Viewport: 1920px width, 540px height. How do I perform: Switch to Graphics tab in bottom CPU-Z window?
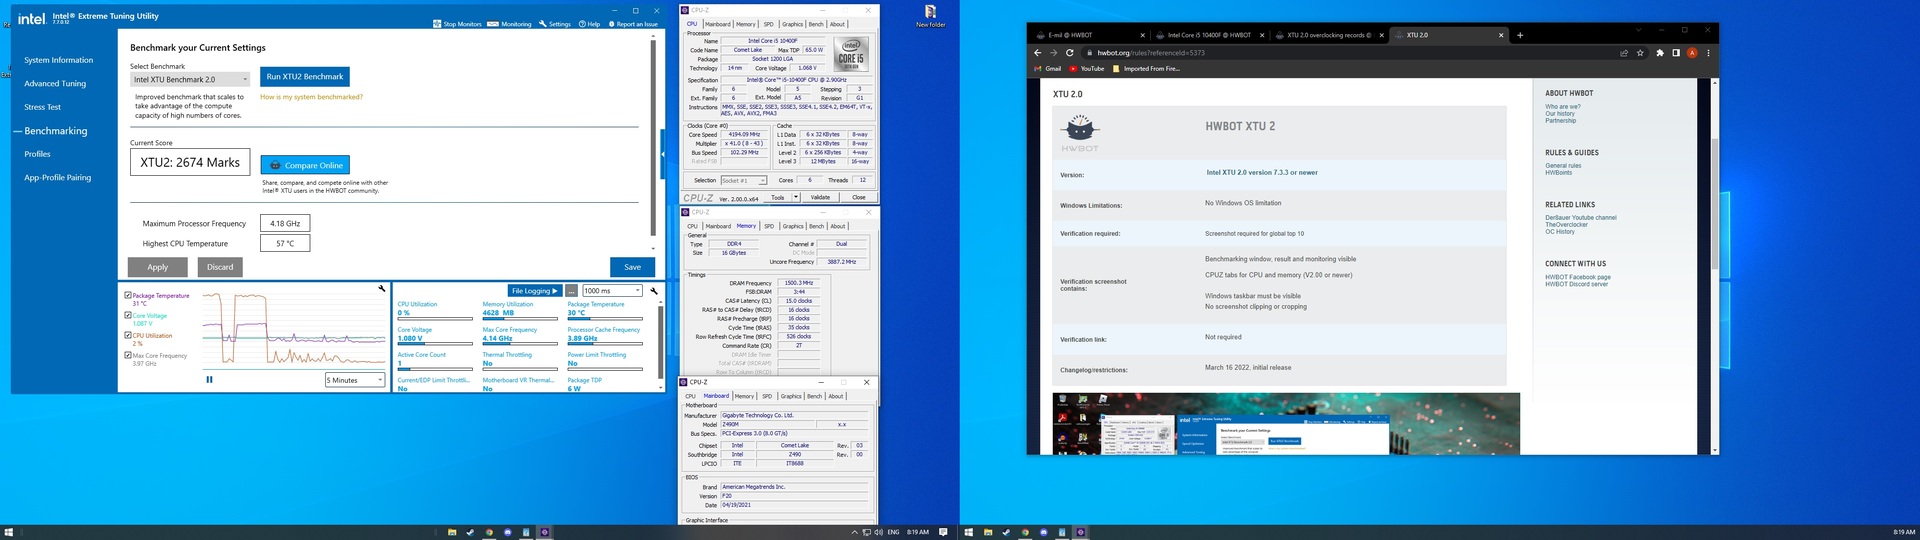tap(791, 396)
